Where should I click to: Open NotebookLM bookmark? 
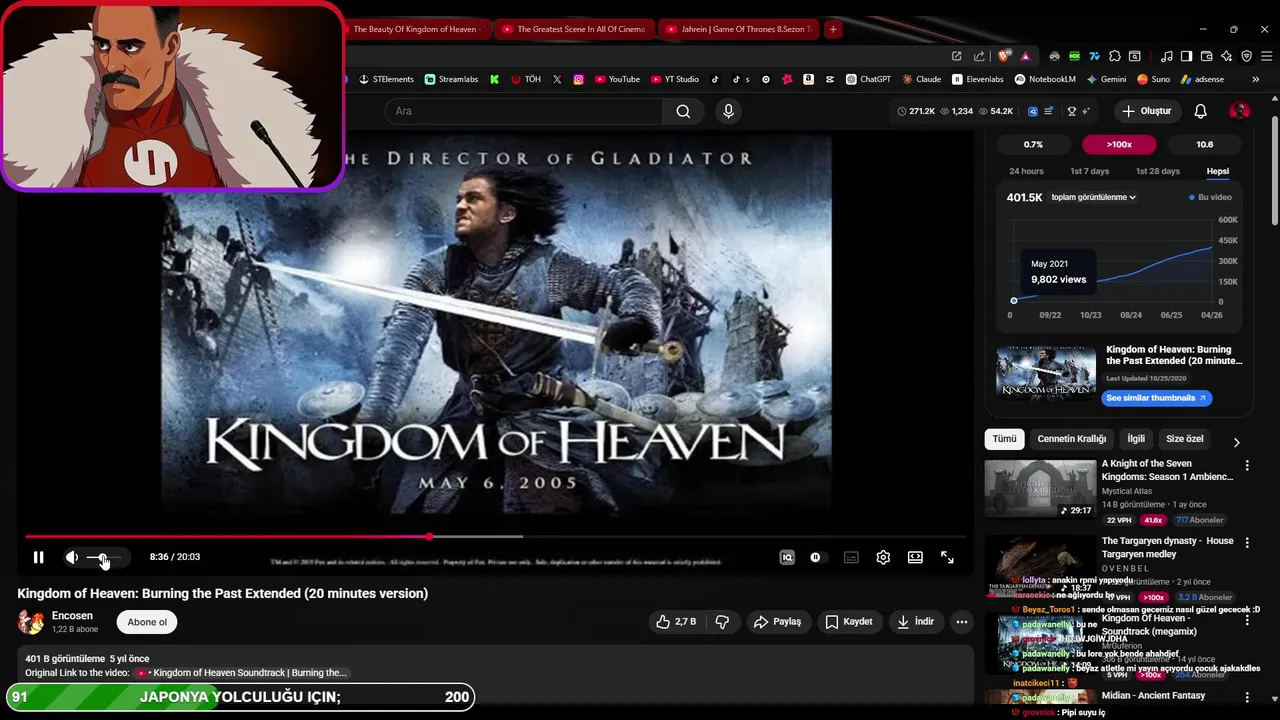pyautogui.click(x=1045, y=79)
